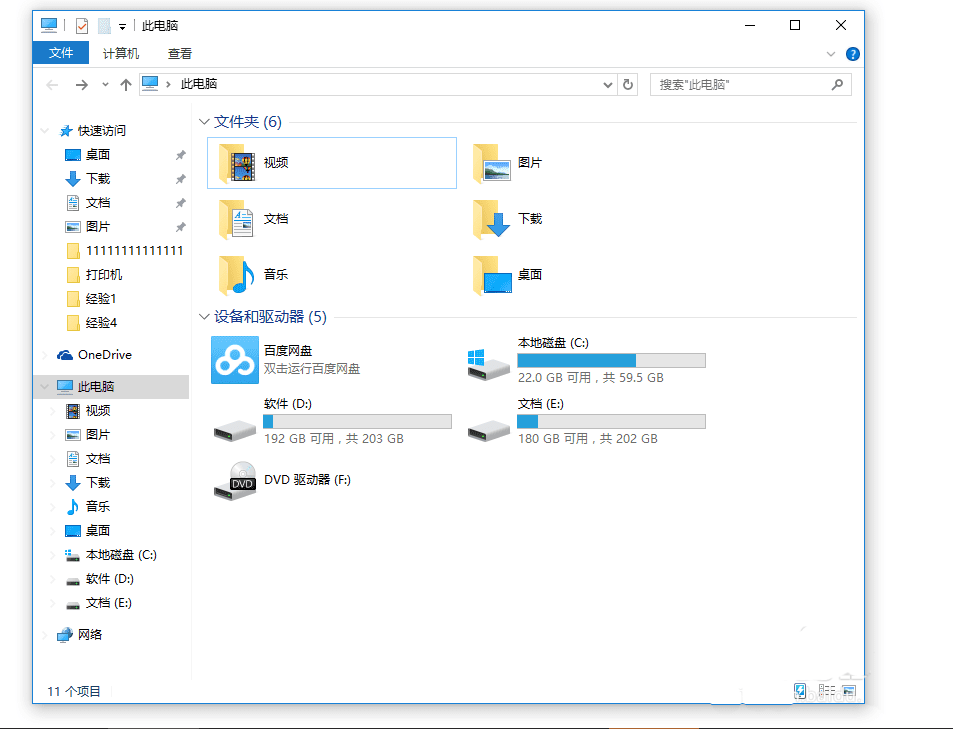Click the computer icon in title bar
Screen dimensions: 953x729
pyautogui.click(x=49, y=26)
